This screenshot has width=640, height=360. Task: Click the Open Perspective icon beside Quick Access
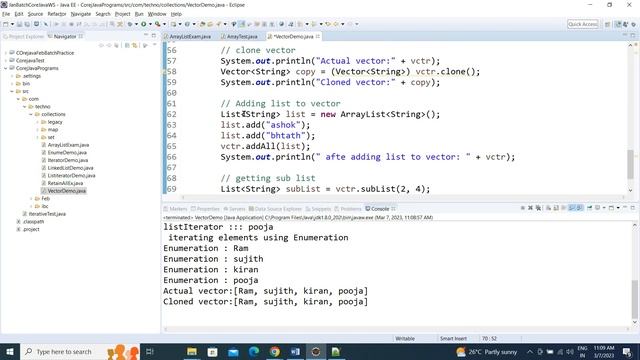pyautogui.click(x=608, y=24)
